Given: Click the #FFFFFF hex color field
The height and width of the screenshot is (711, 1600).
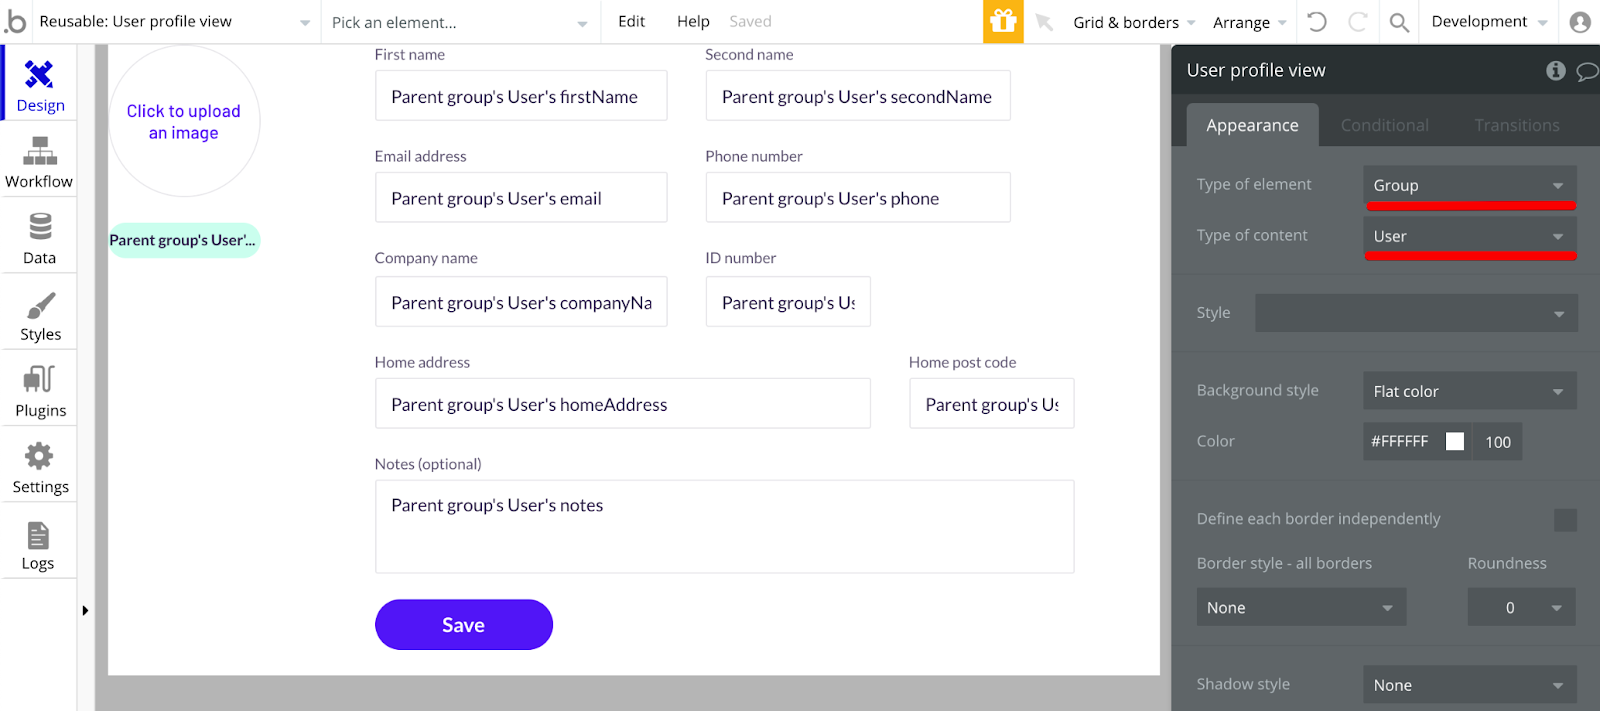Looking at the screenshot, I should (1401, 441).
